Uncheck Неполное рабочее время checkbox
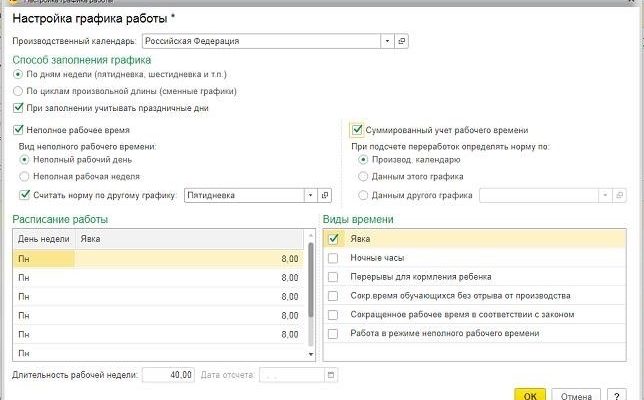The width and height of the screenshot is (644, 400). [x=19, y=130]
